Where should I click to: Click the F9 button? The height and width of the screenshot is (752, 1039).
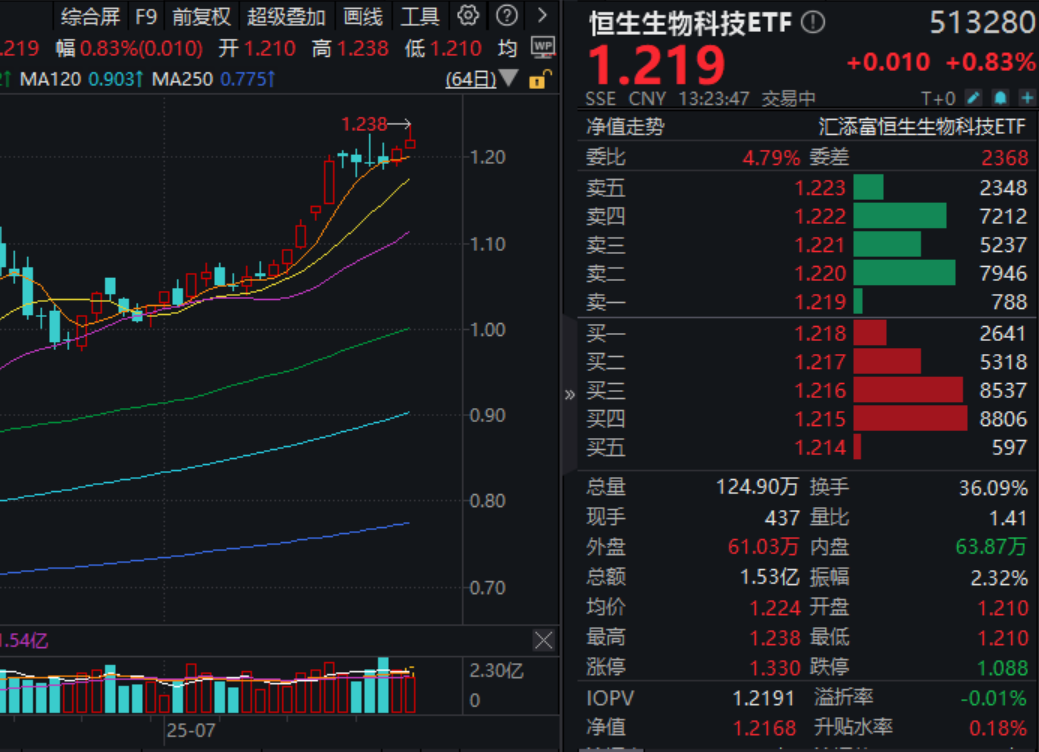pyautogui.click(x=147, y=15)
